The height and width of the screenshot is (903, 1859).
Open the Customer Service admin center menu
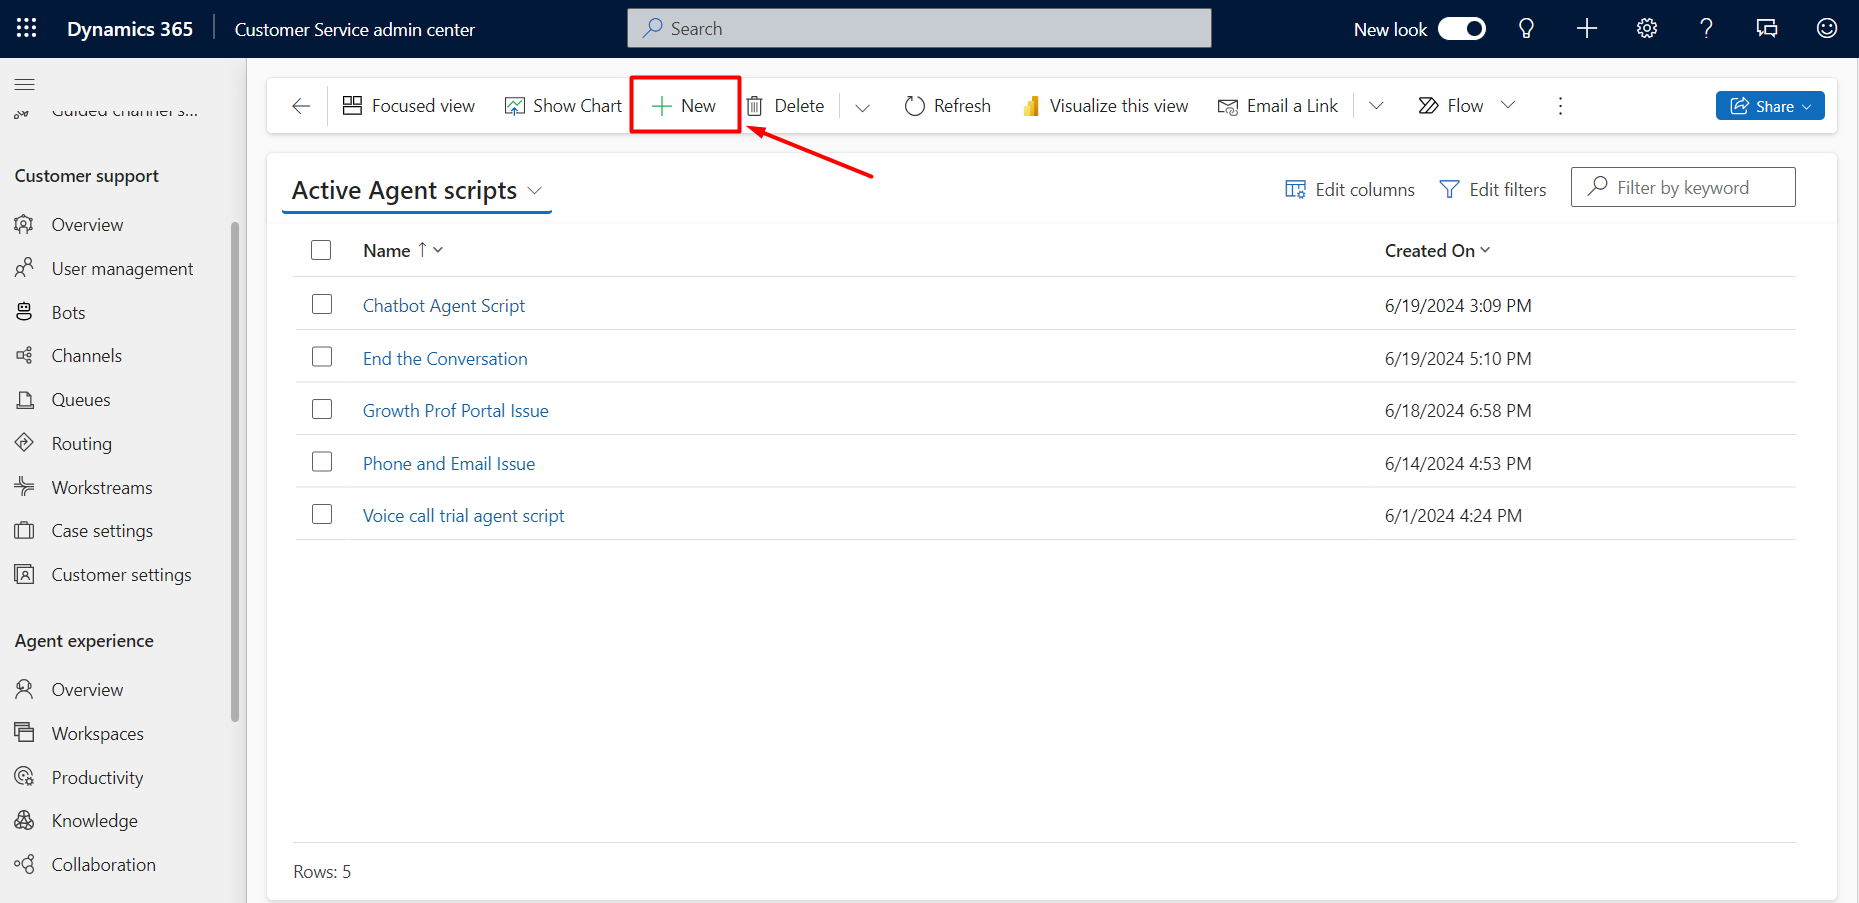pyautogui.click(x=354, y=29)
